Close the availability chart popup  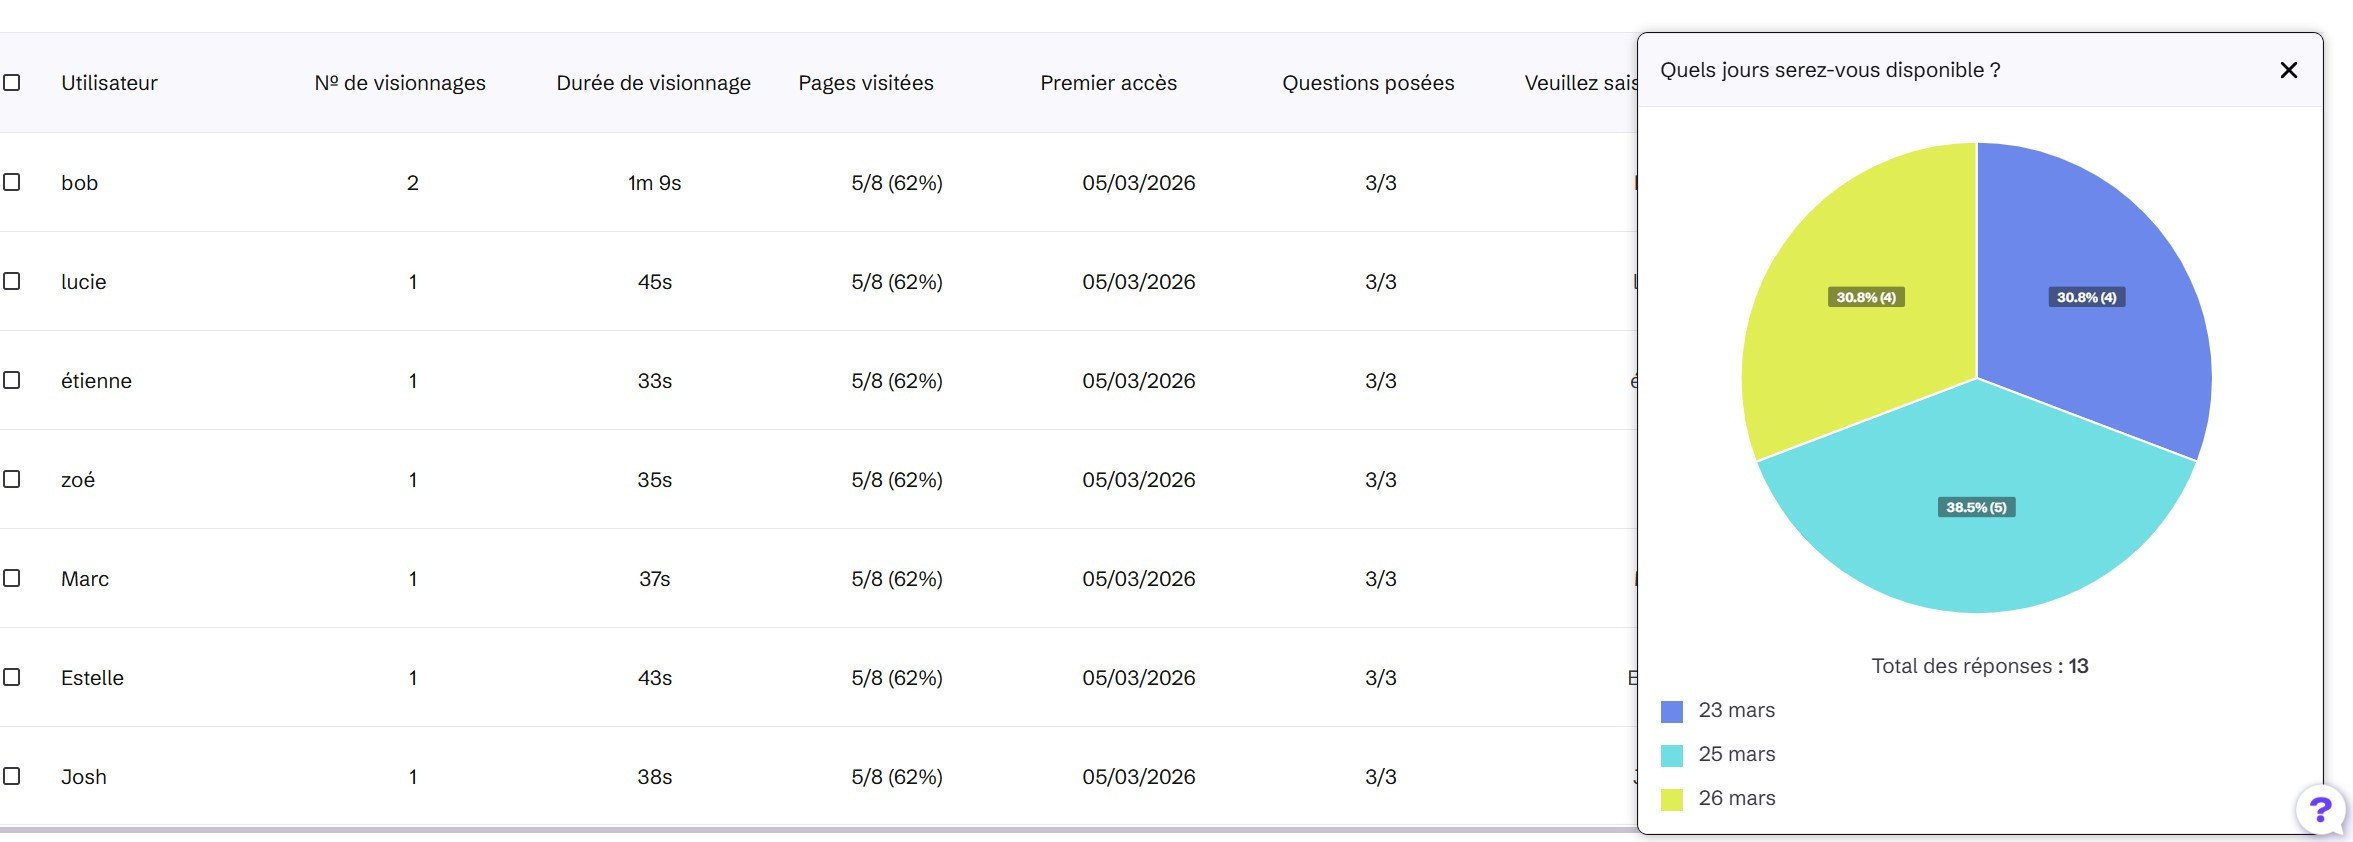click(2288, 70)
